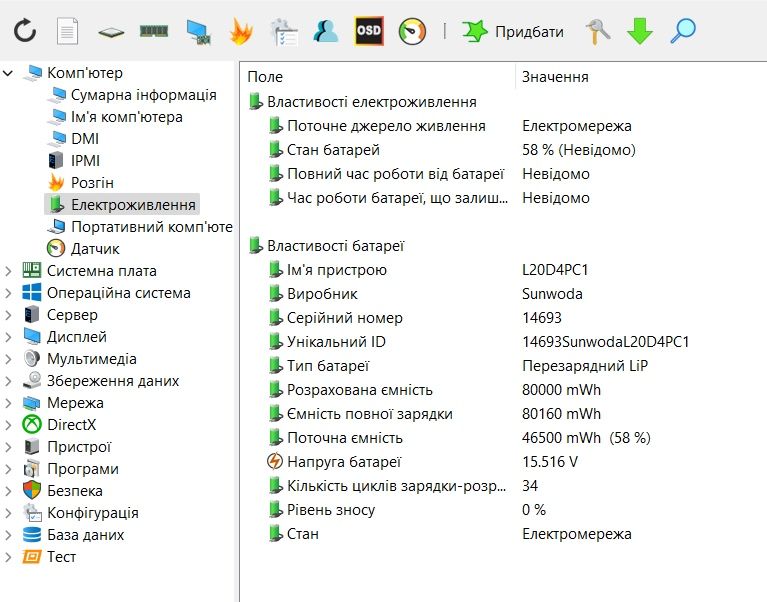Open the CPU chip toolbar icon
This screenshot has height=602, width=767.
[111, 32]
